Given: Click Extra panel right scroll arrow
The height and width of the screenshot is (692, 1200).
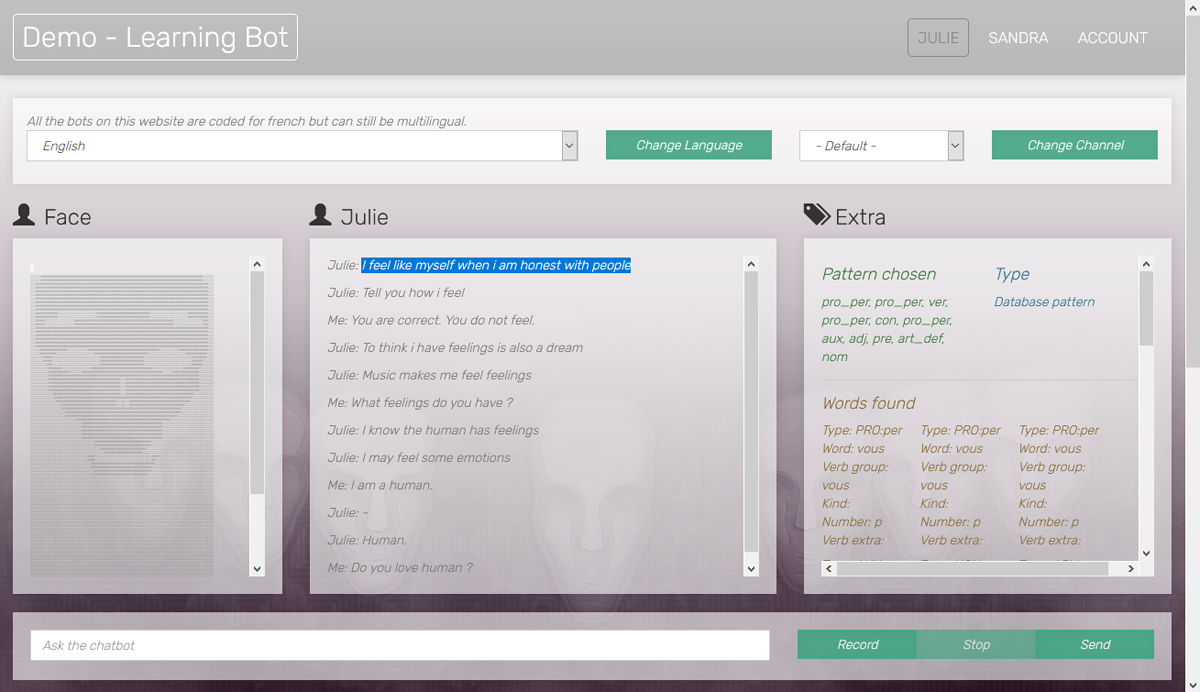Looking at the screenshot, I should pyautogui.click(x=1131, y=569).
